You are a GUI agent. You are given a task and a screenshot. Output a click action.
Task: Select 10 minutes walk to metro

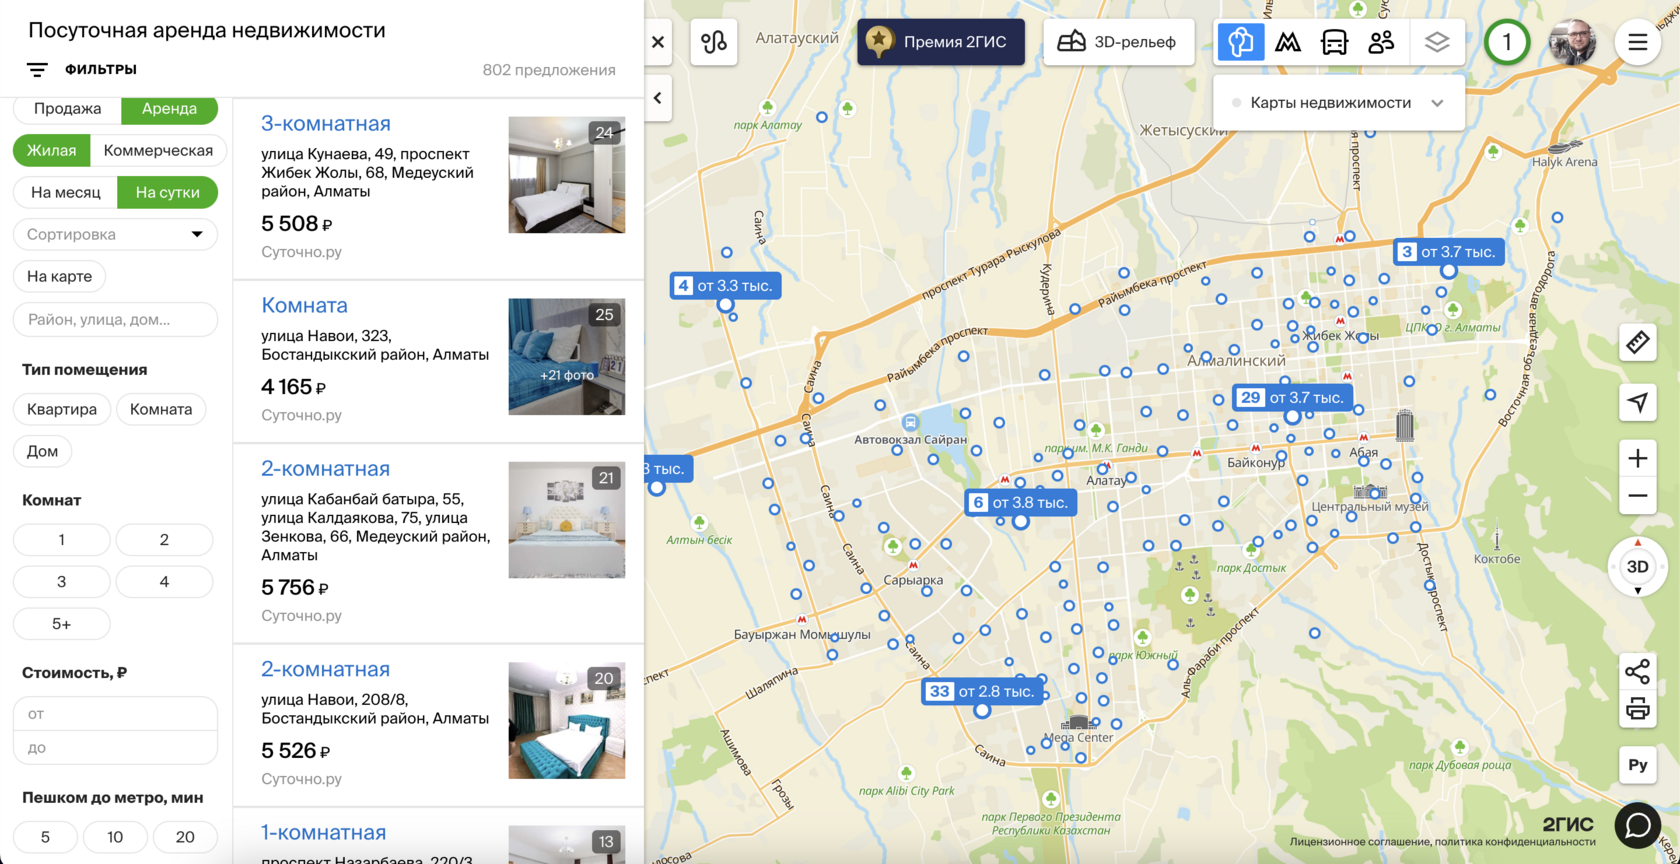(115, 837)
